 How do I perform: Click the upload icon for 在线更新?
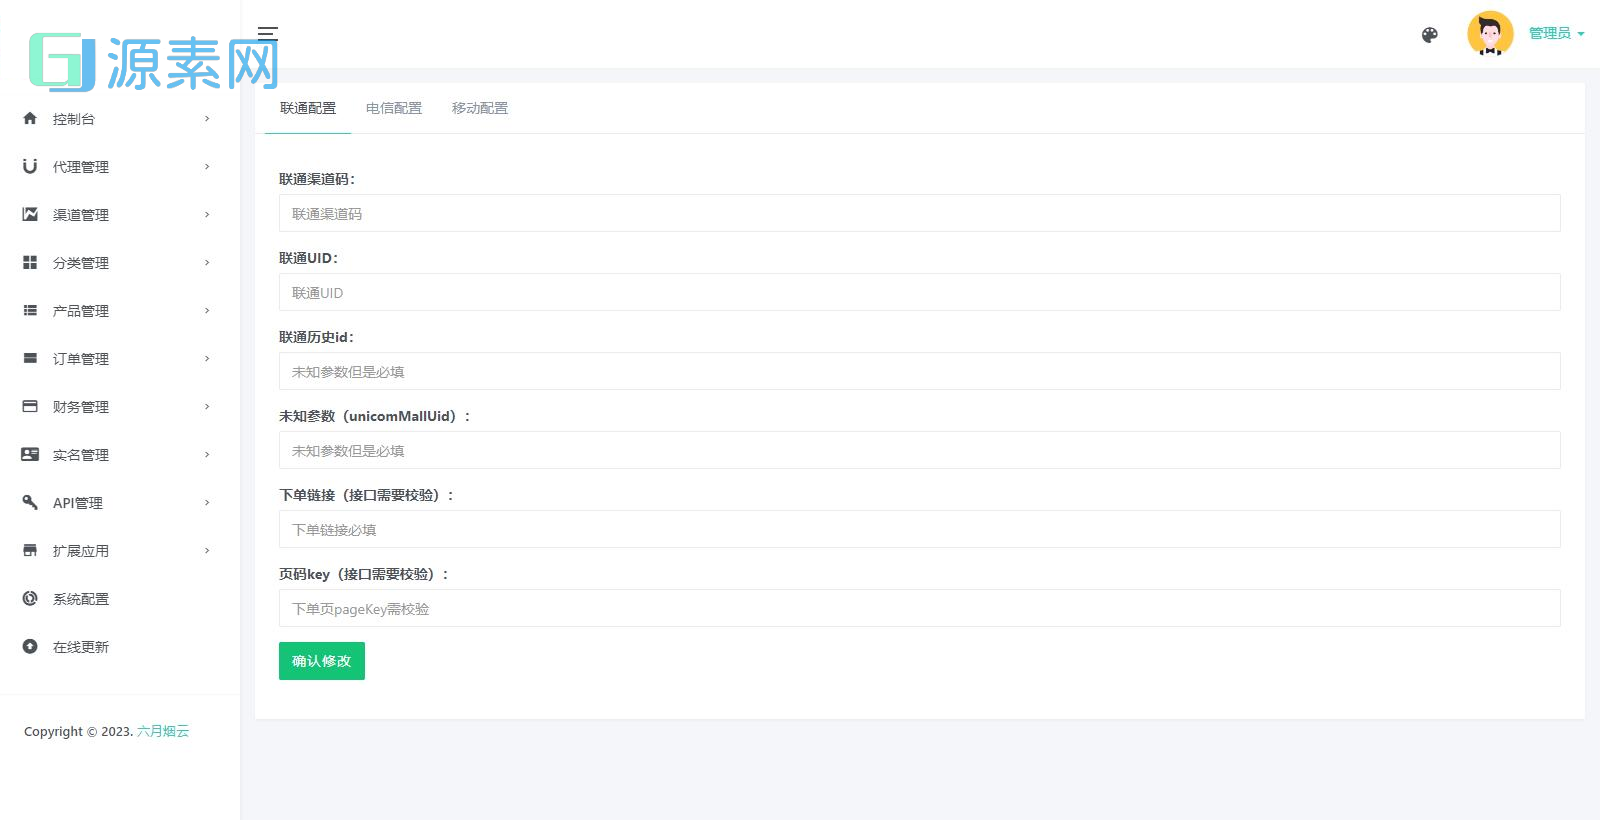[30, 647]
